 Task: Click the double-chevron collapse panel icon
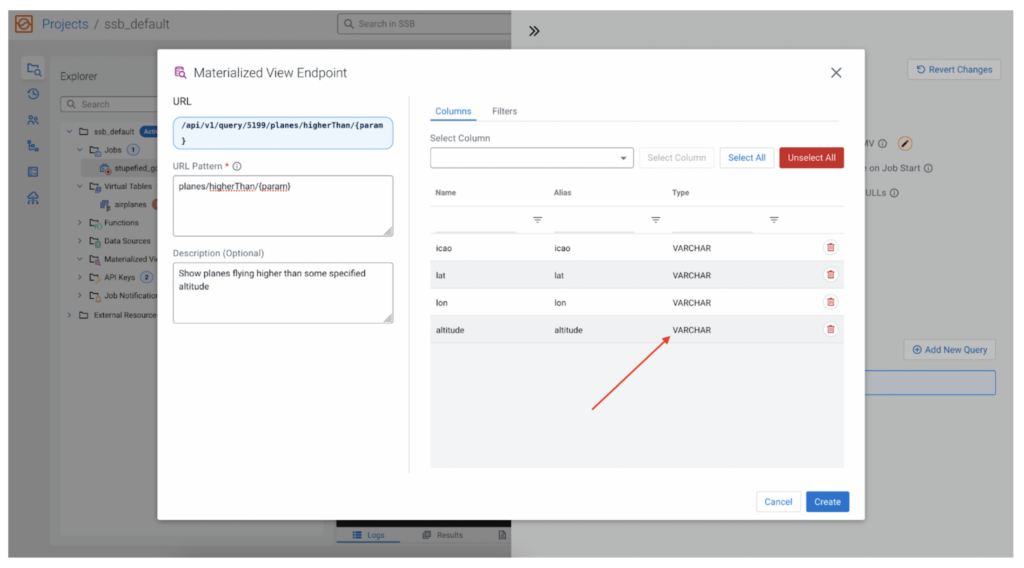pyautogui.click(x=534, y=31)
